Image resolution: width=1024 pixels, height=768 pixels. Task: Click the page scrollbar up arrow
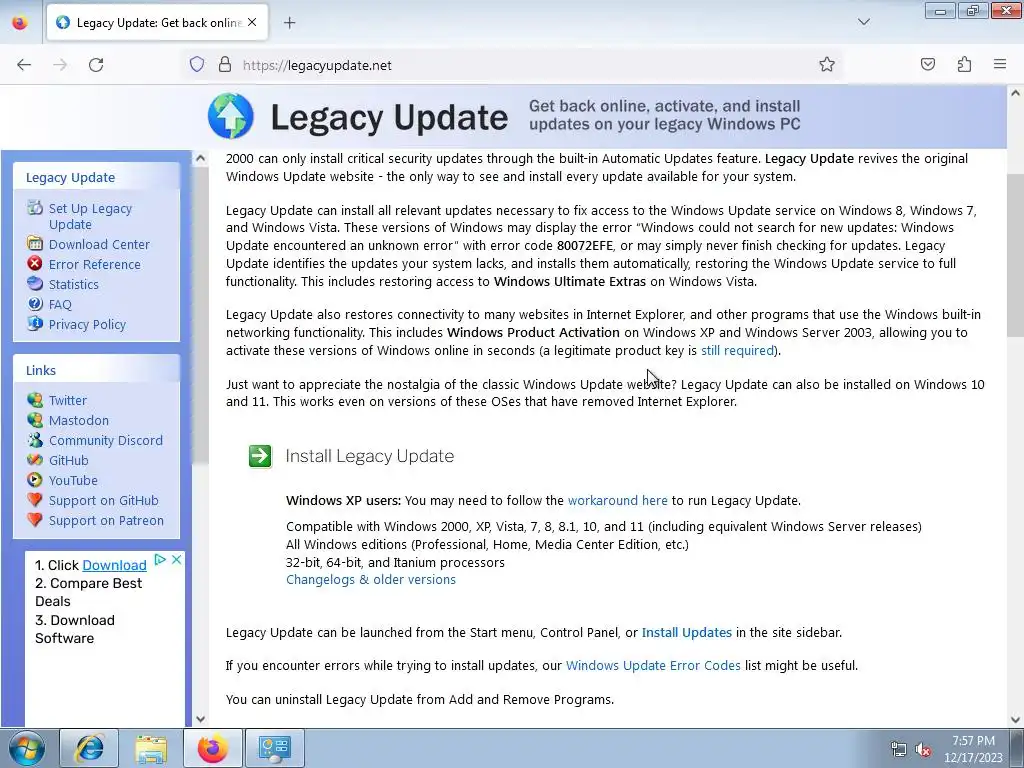(x=1016, y=93)
